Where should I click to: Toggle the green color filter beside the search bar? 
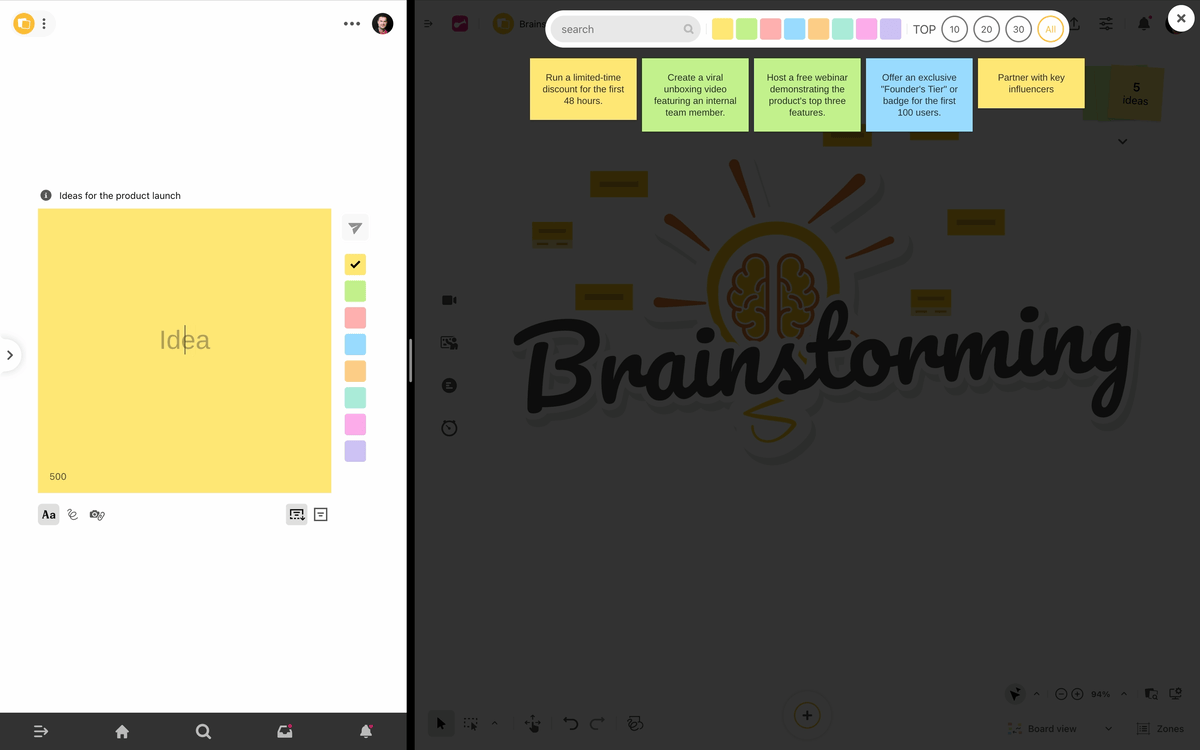pos(746,28)
